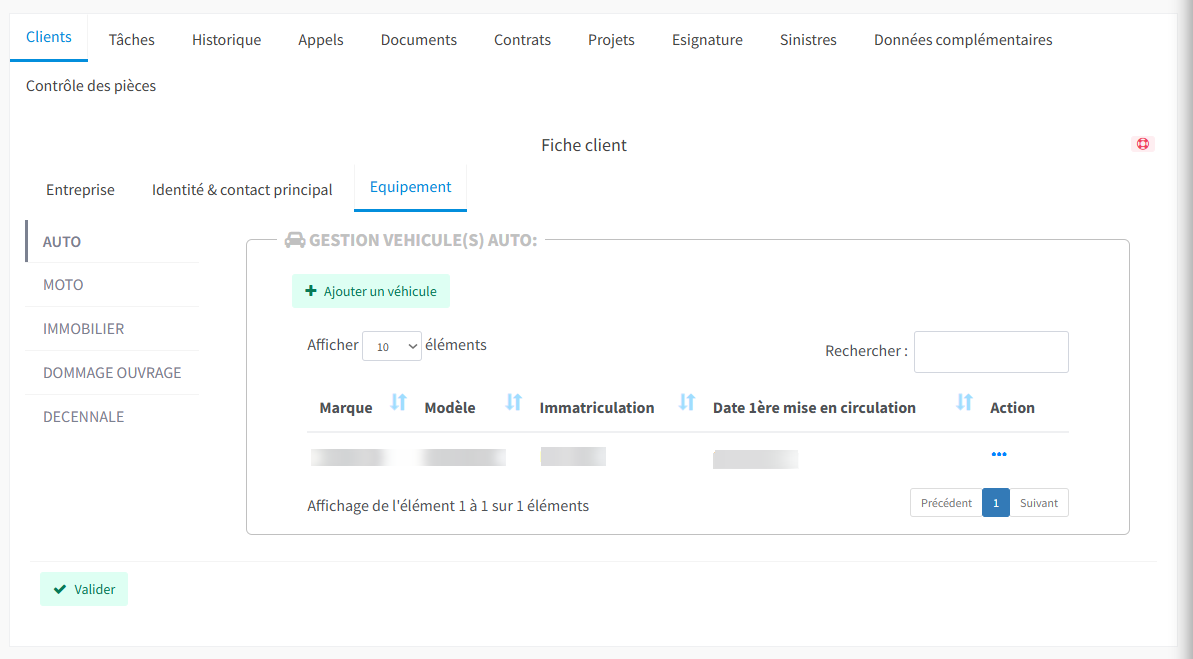Open the Contrats tab

522,40
